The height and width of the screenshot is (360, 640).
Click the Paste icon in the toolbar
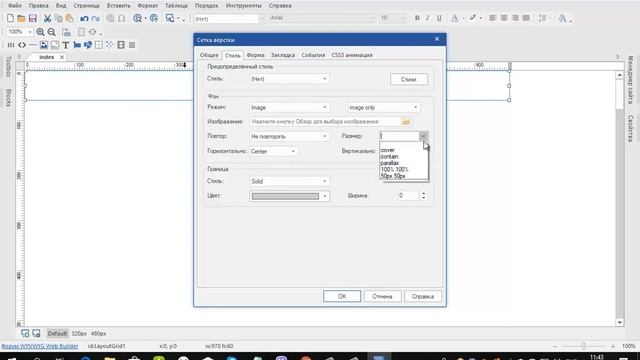coord(70,18)
